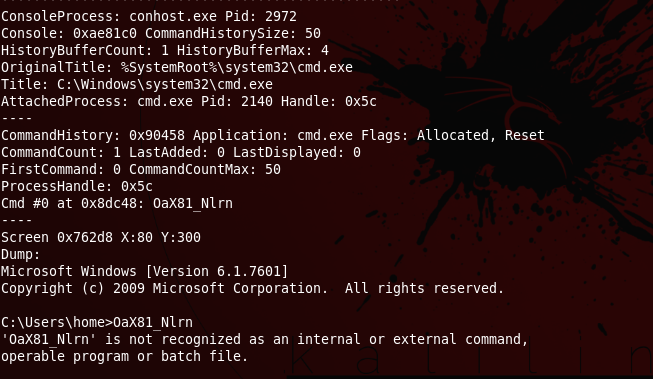This screenshot has width=653, height=379.
Task: Click the Version 6.1.7601 text
Action: tap(217, 272)
